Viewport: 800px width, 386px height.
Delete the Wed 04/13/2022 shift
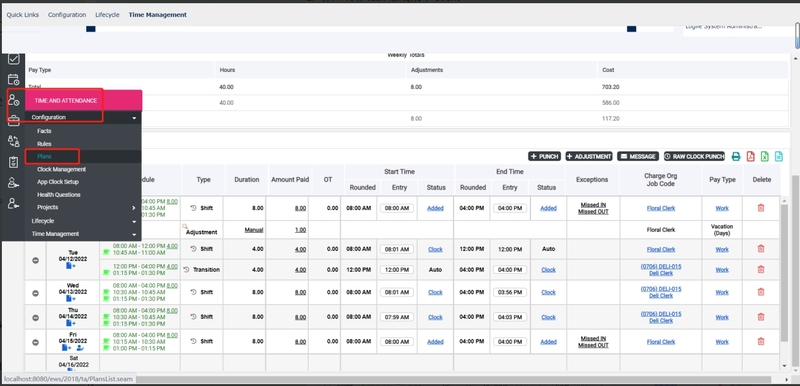[x=761, y=292]
